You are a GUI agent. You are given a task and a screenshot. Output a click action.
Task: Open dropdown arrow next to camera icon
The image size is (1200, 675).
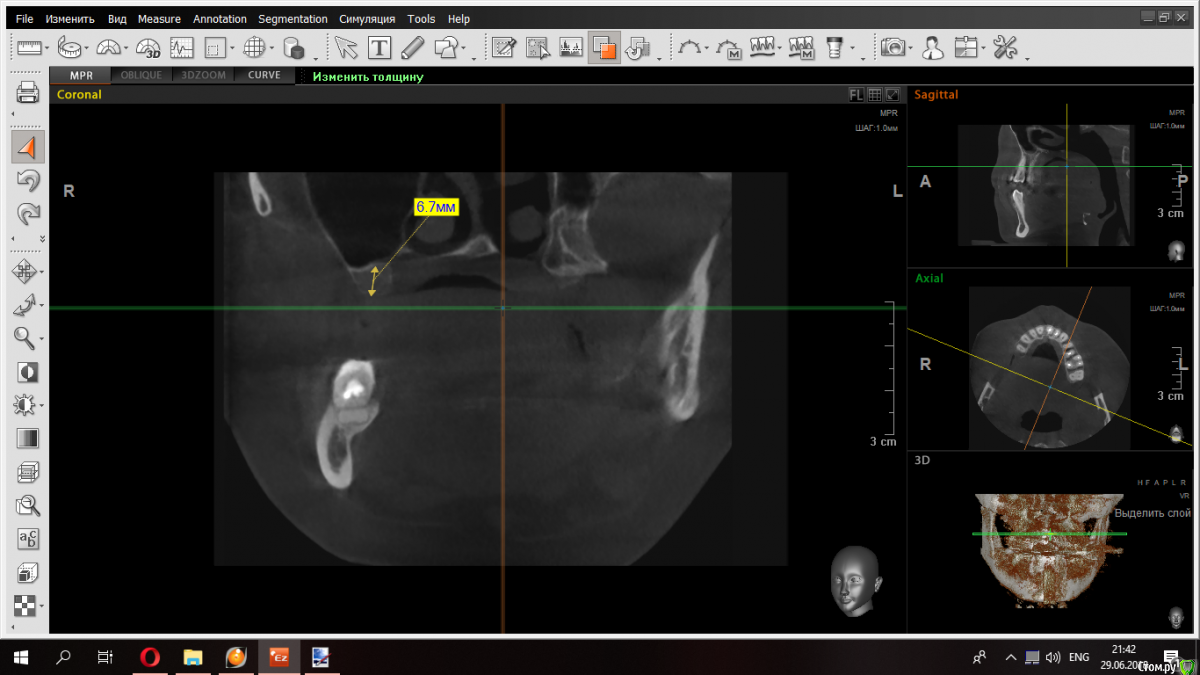click(x=911, y=48)
